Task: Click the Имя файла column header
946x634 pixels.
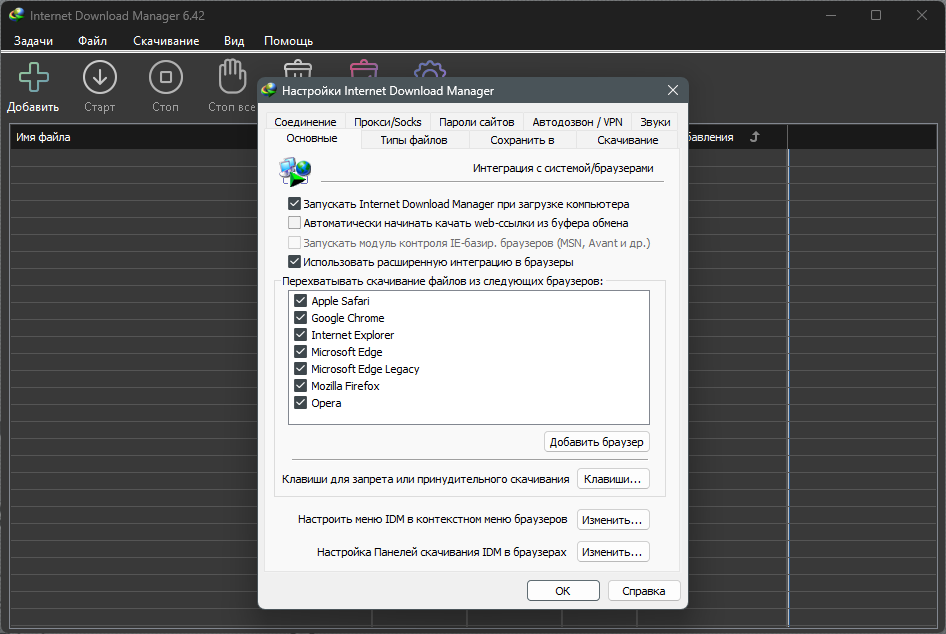Action: point(42,138)
